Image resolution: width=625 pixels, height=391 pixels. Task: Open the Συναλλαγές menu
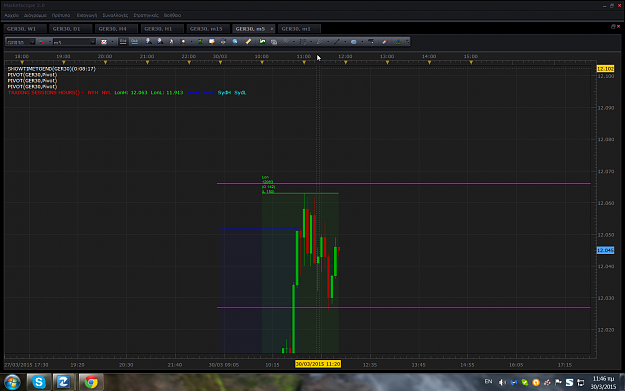115,15
